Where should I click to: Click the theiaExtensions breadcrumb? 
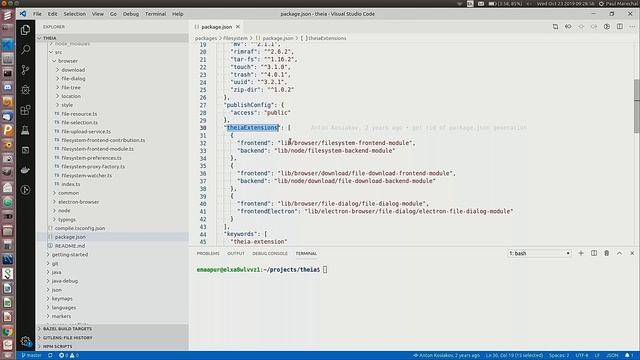[x=327, y=38]
